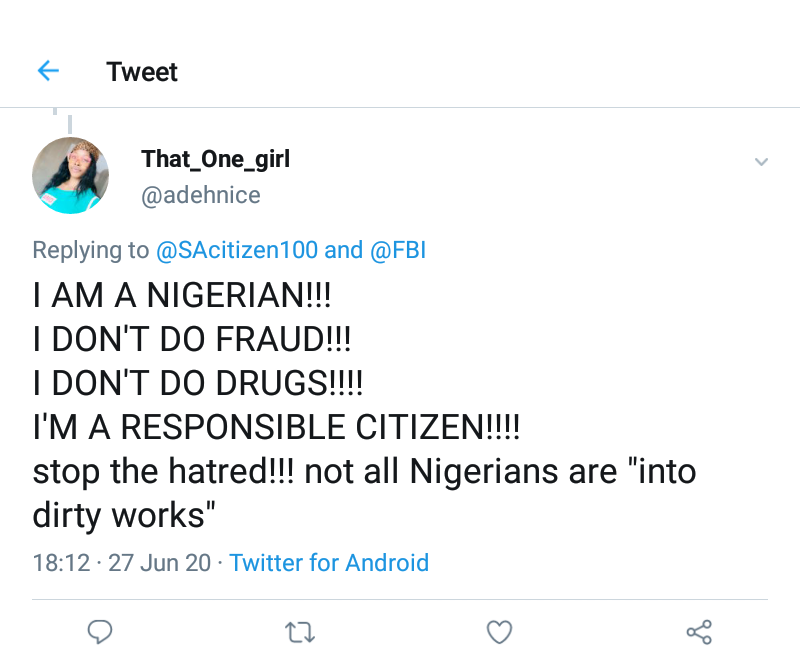Open the reply speech bubble icon
Viewport: 800px width, 659px height.
(x=100, y=632)
